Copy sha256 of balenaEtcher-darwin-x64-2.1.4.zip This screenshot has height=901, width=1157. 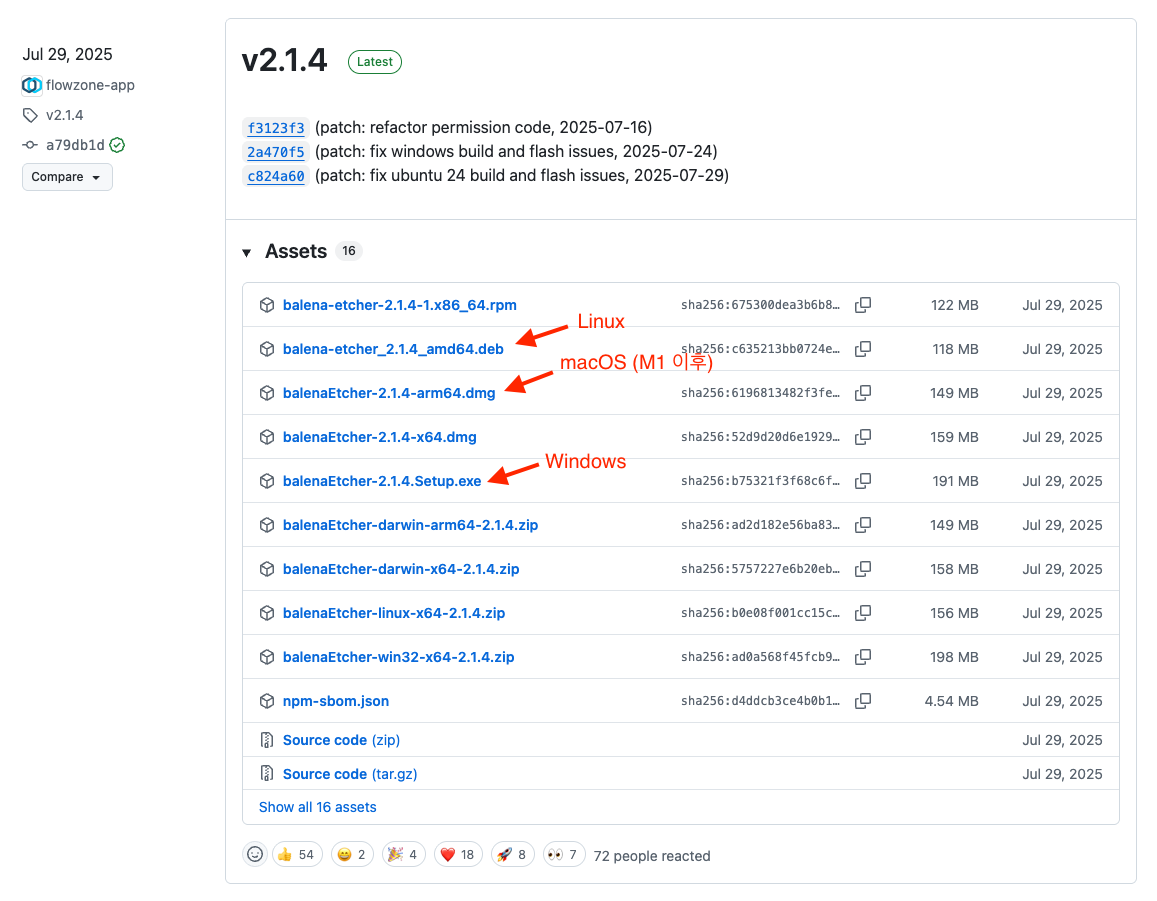(863, 569)
